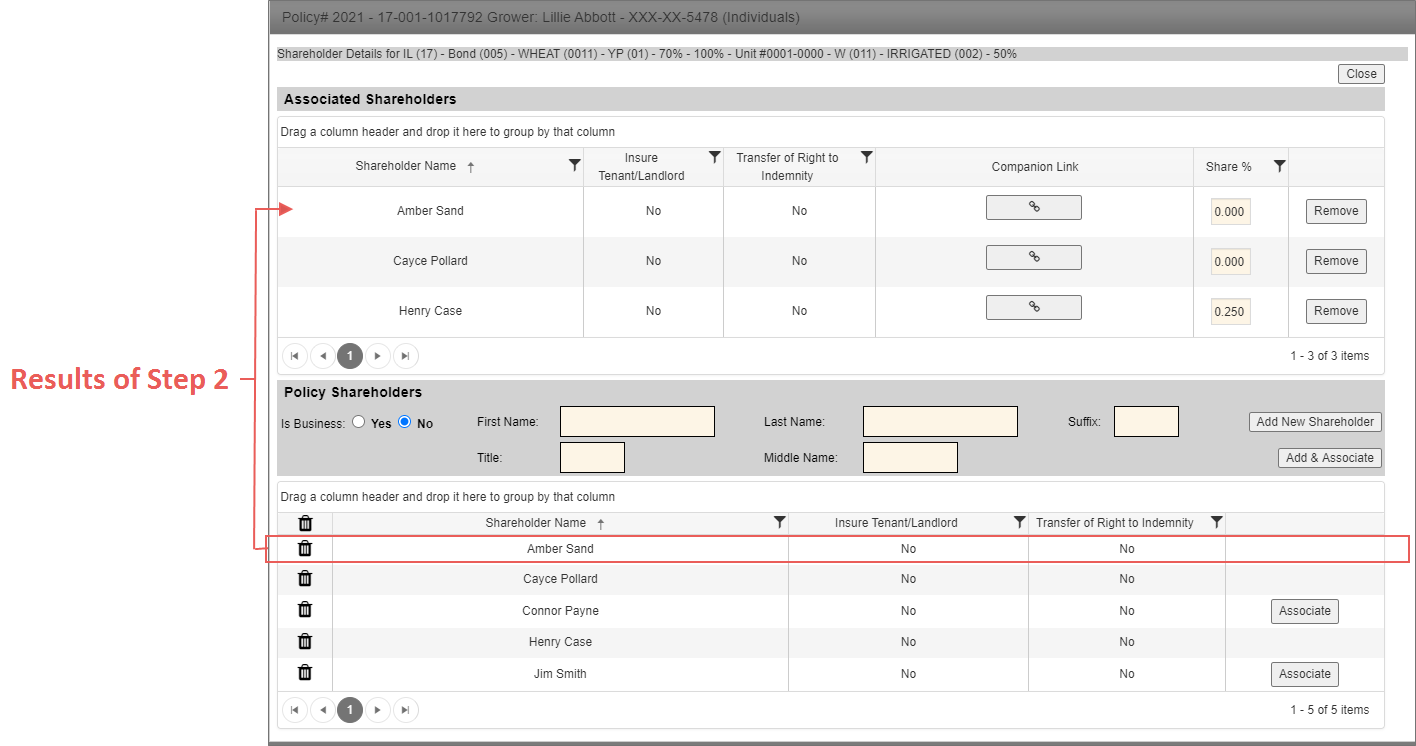The height and width of the screenshot is (746, 1416).
Task: Filter Policy Shareholders Insure Tenant/Landlord column
Action: coord(1019,522)
